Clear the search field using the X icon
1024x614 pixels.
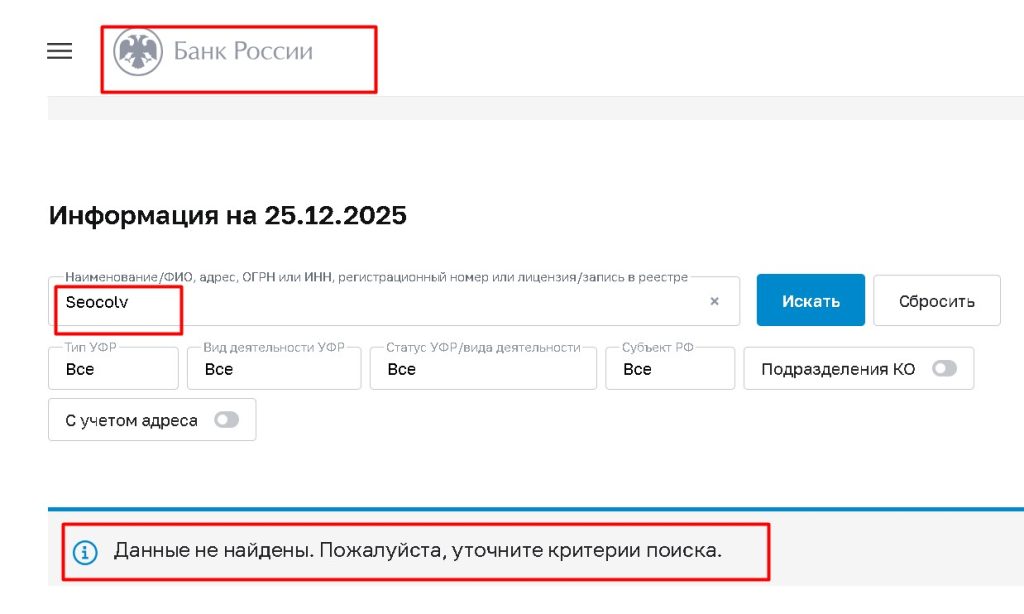tap(714, 300)
